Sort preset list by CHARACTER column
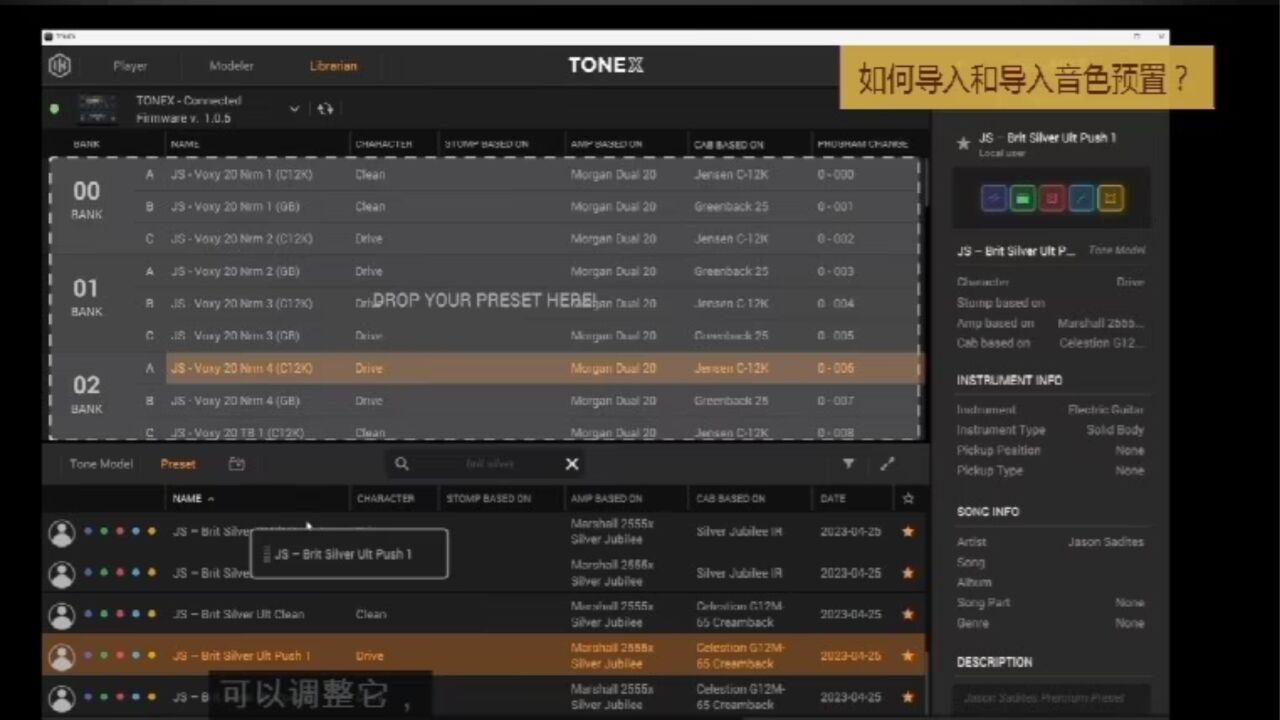This screenshot has height=720, width=1280. 385,498
